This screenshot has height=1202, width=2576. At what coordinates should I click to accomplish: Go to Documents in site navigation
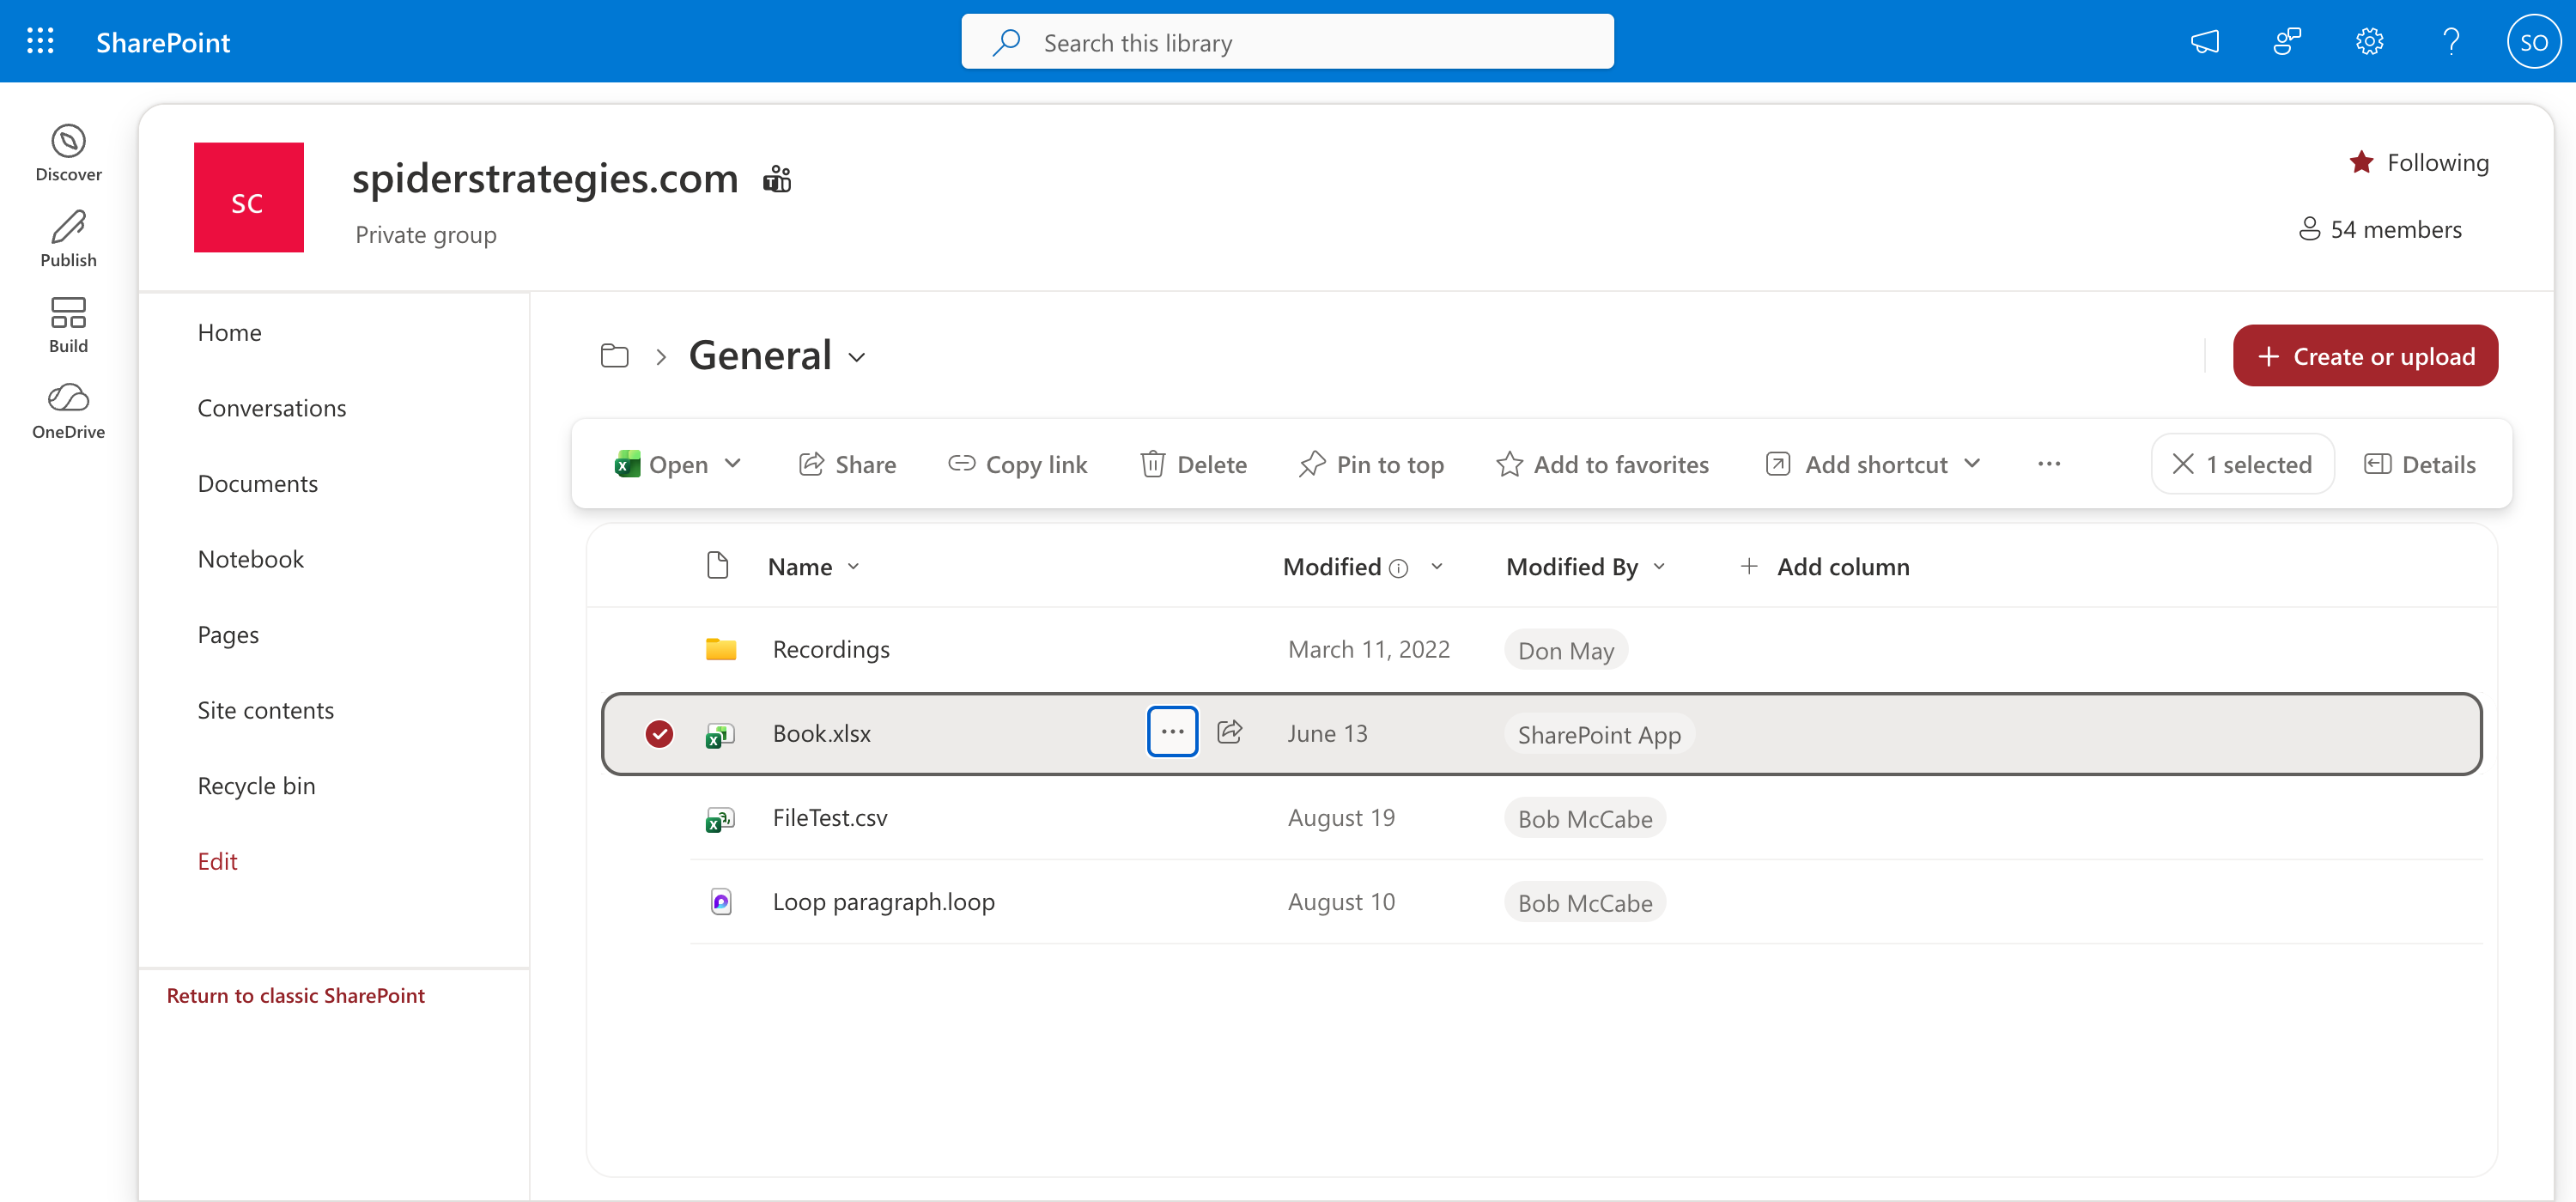pos(258,483)
